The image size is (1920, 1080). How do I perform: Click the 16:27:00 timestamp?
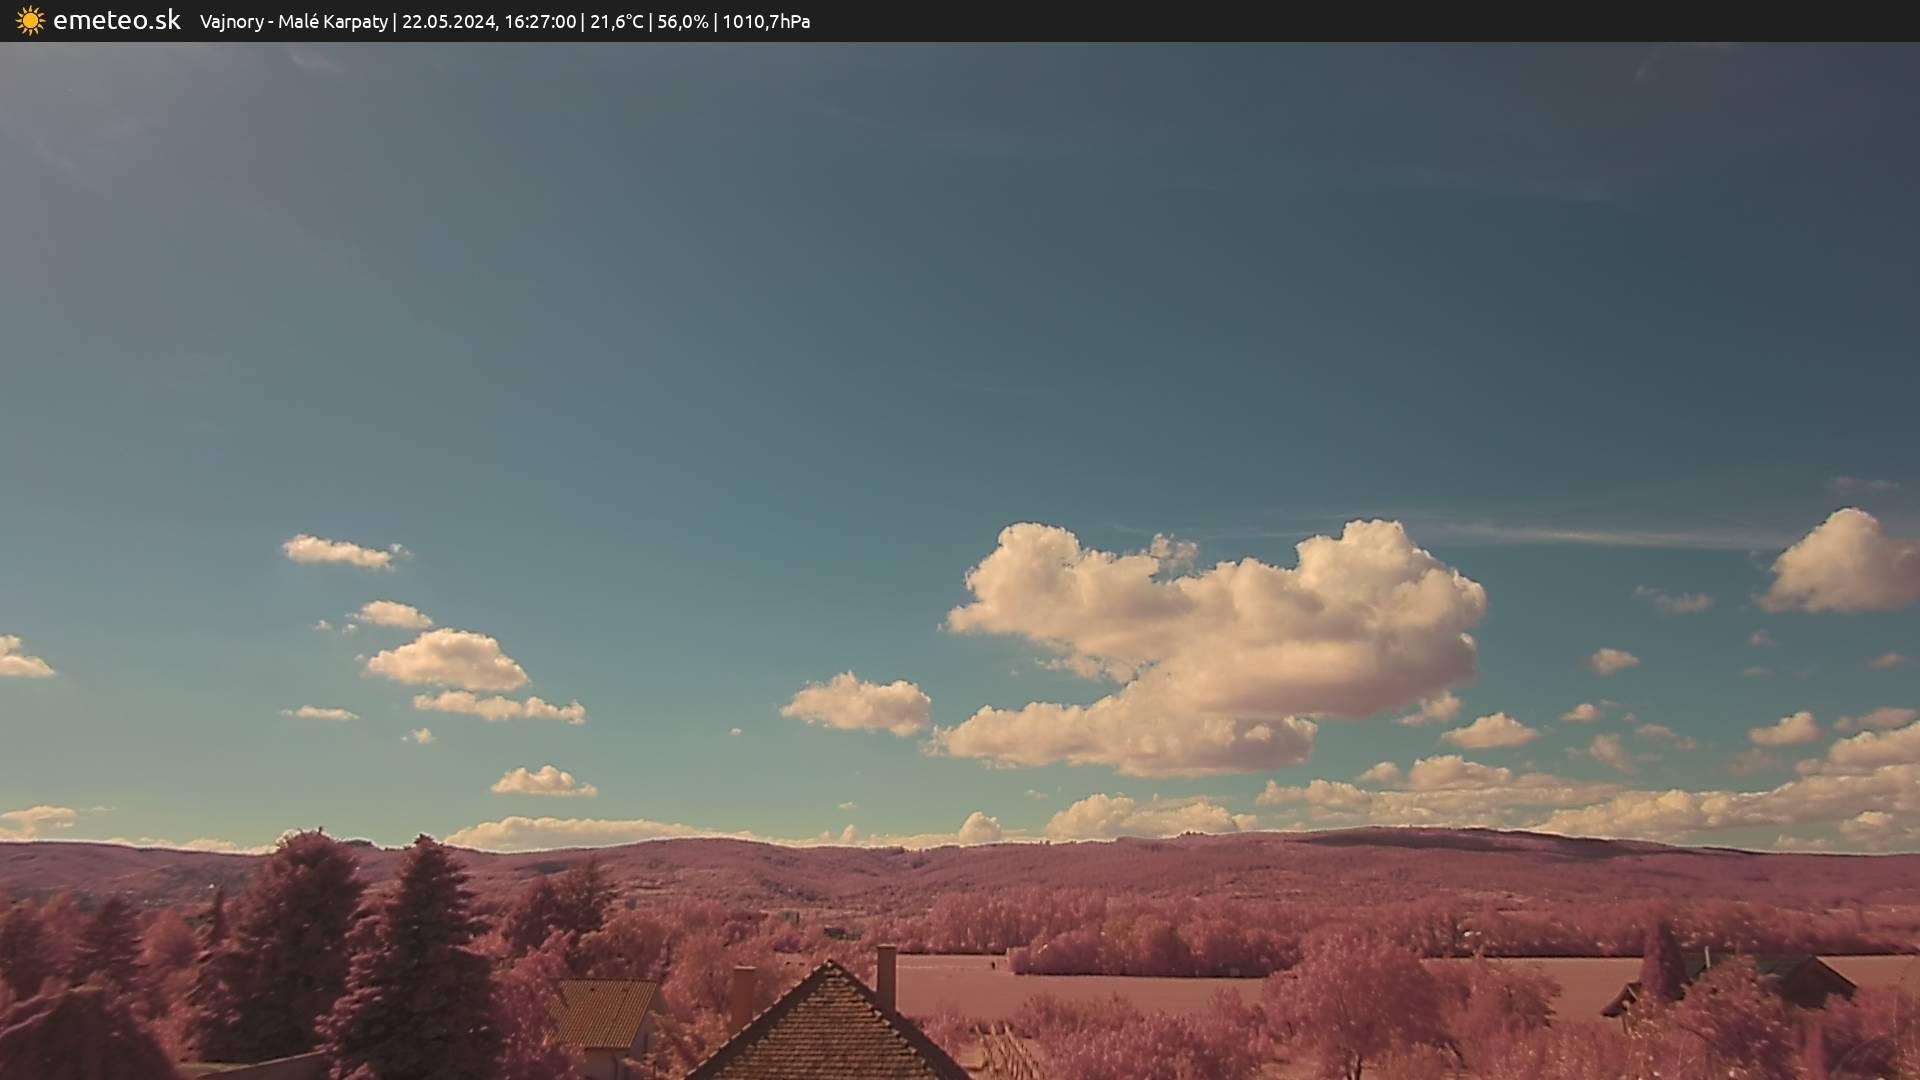point(540,22)
